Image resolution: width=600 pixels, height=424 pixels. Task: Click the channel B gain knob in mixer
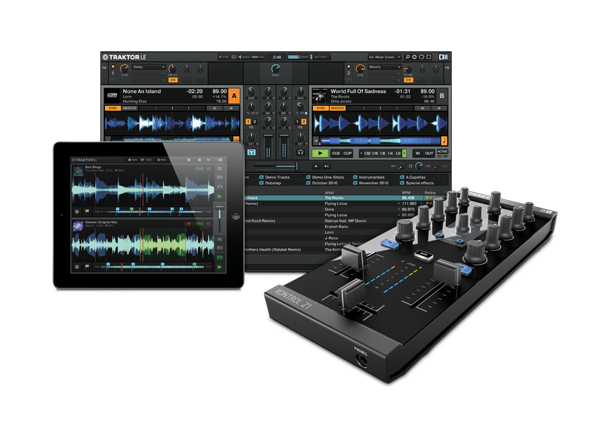[301, 91]
